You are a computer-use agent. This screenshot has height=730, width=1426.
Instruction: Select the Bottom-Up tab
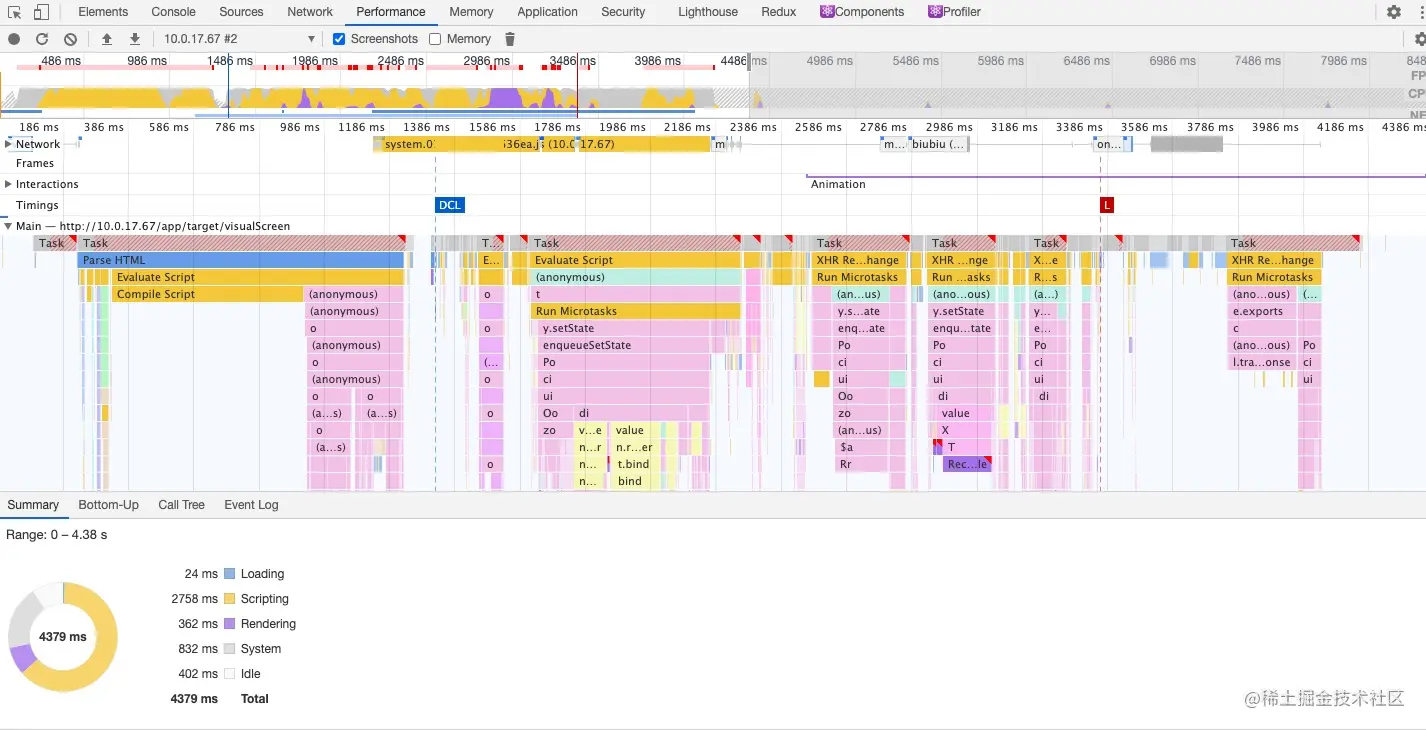coord(108,505)
